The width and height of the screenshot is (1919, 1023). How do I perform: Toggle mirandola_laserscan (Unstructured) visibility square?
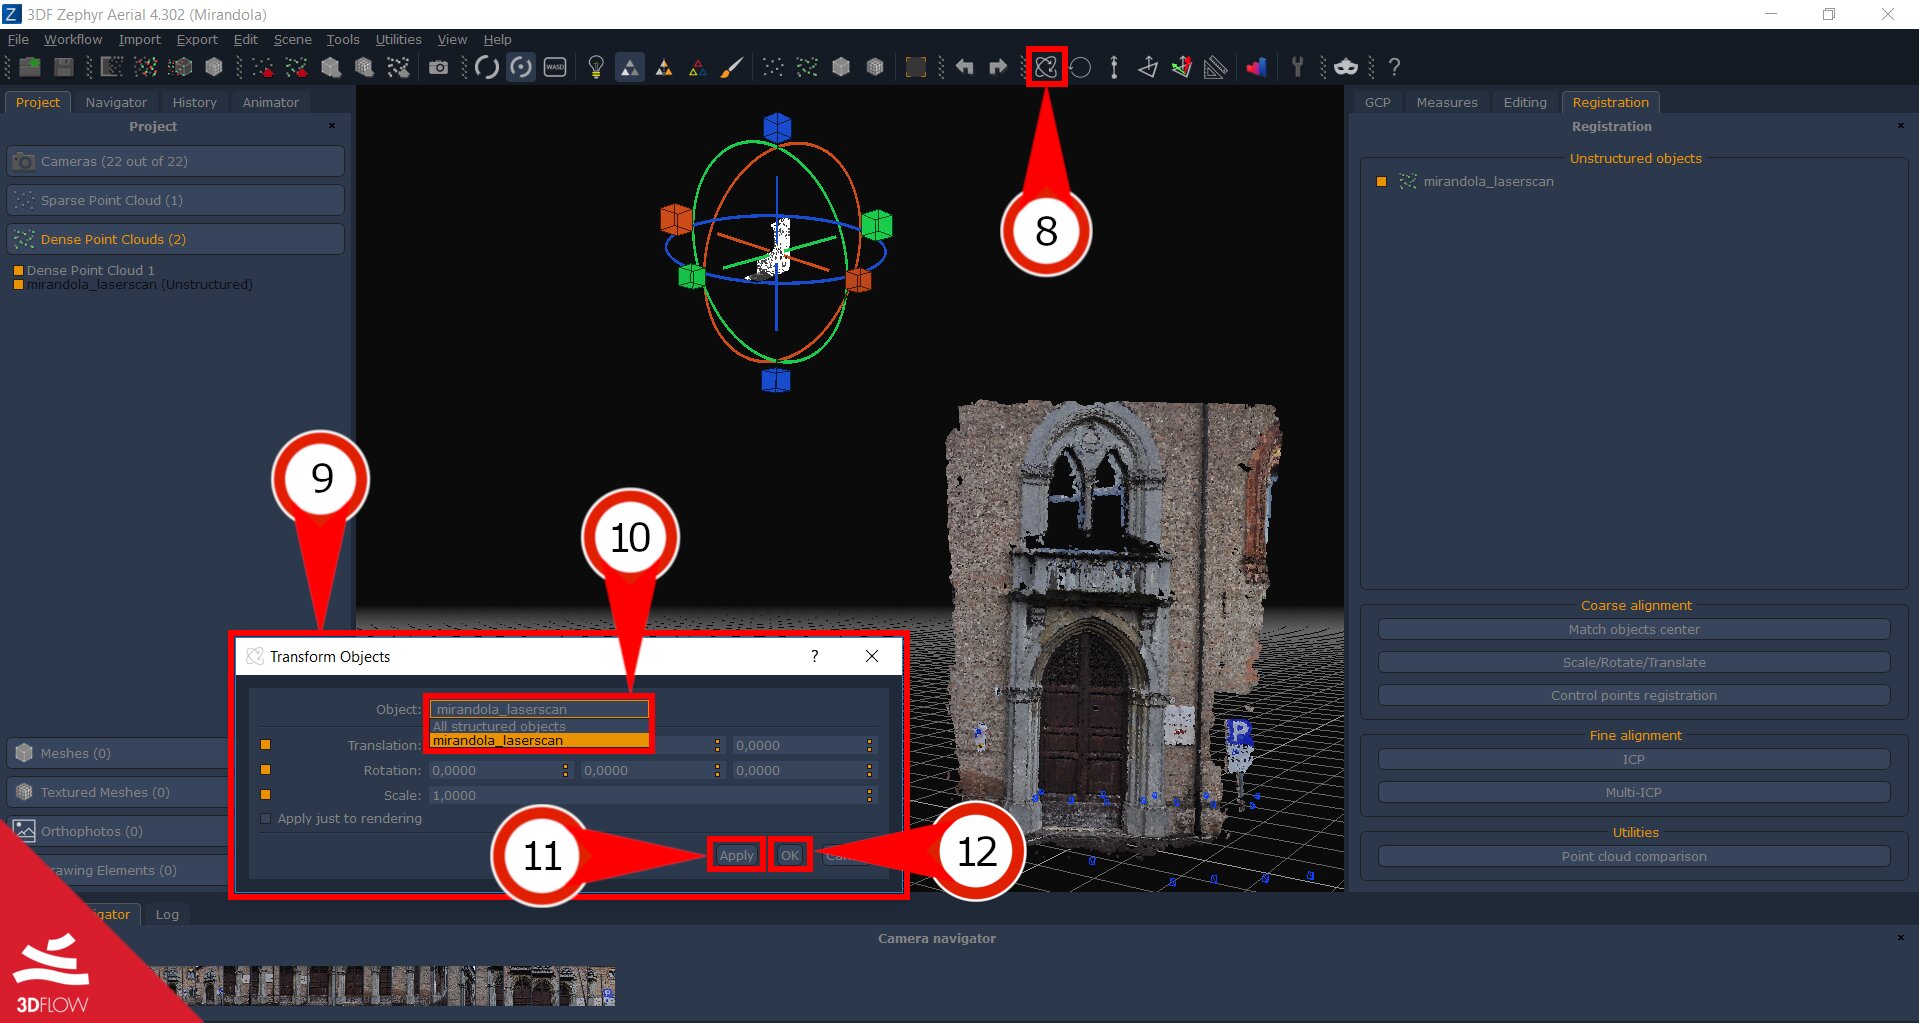tap(18, 284)
